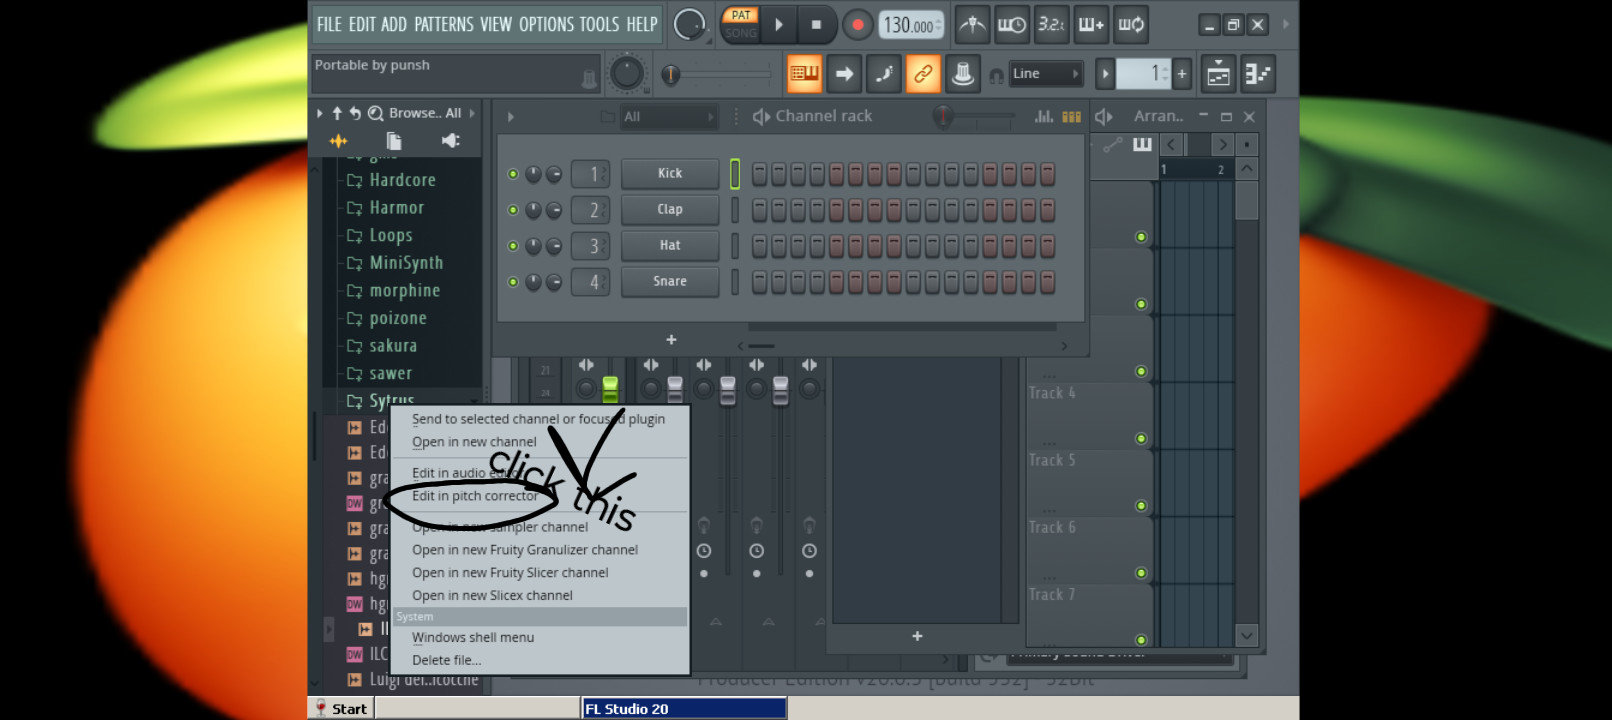The height and width of the screenshot is (720, 1612).
Task: Open the PATTERNS menu
Action: (444, 24)
